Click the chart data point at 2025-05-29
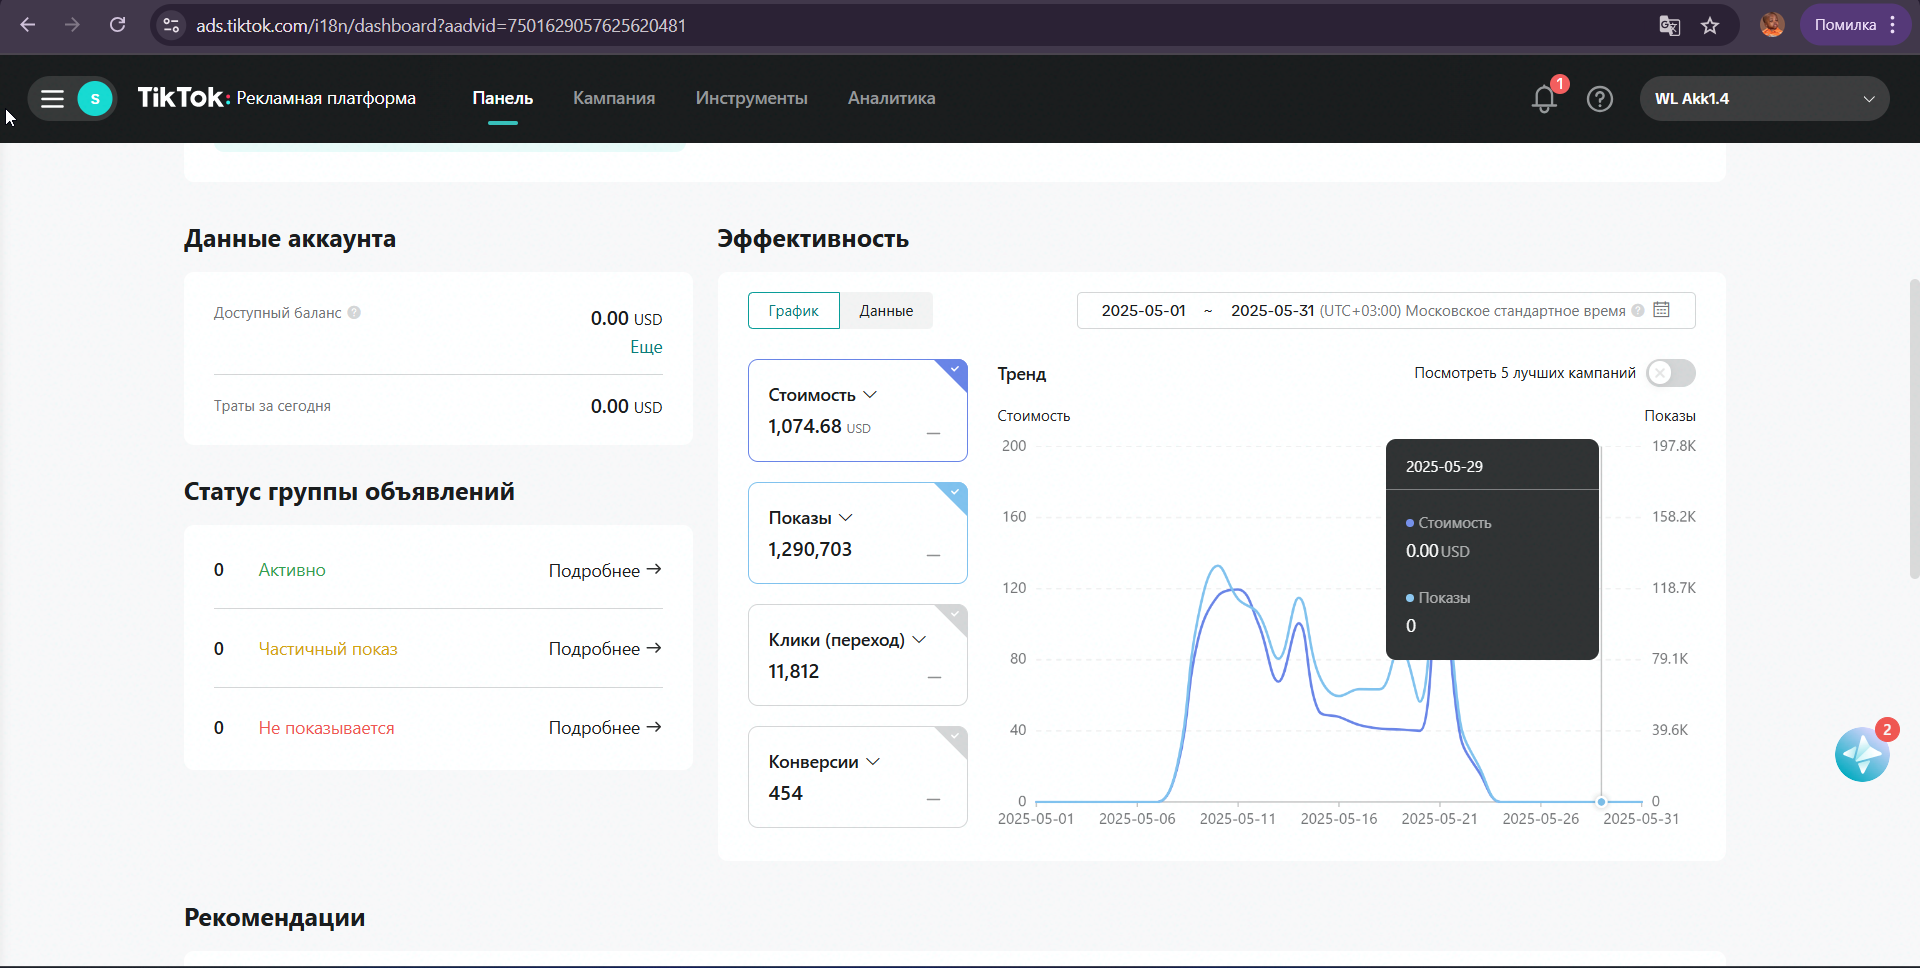1920x968 pixels. tap(1601, 802)
